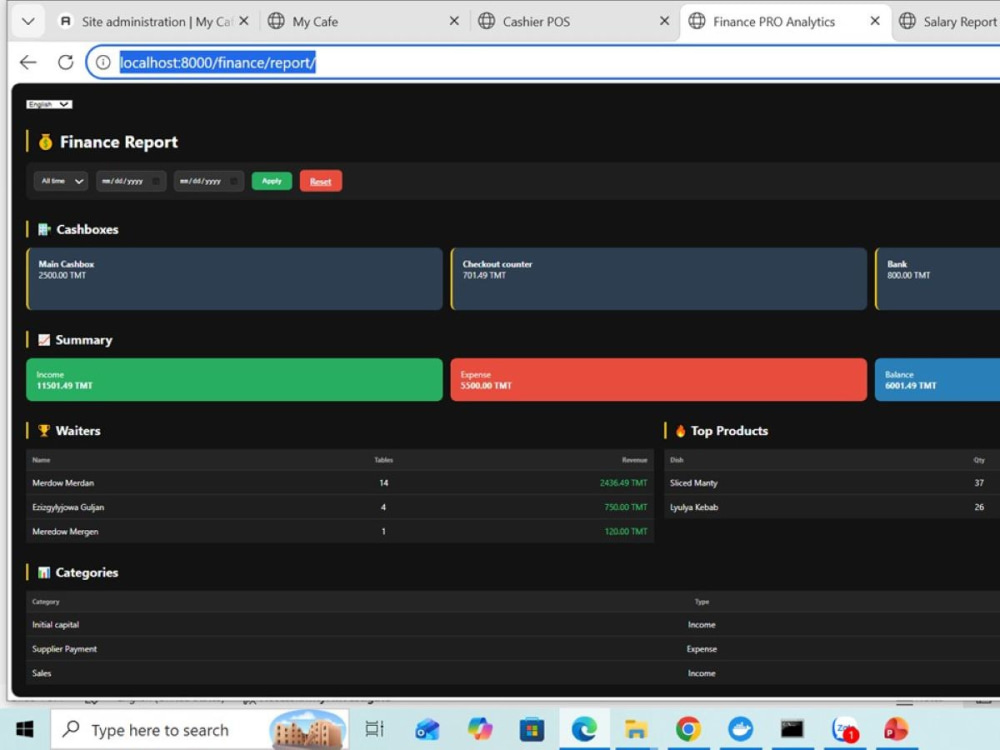This screenshot has height=750, width=1000.
Task: Select the Finance PRO Analytics tab
Action: [x=784, y=22]
